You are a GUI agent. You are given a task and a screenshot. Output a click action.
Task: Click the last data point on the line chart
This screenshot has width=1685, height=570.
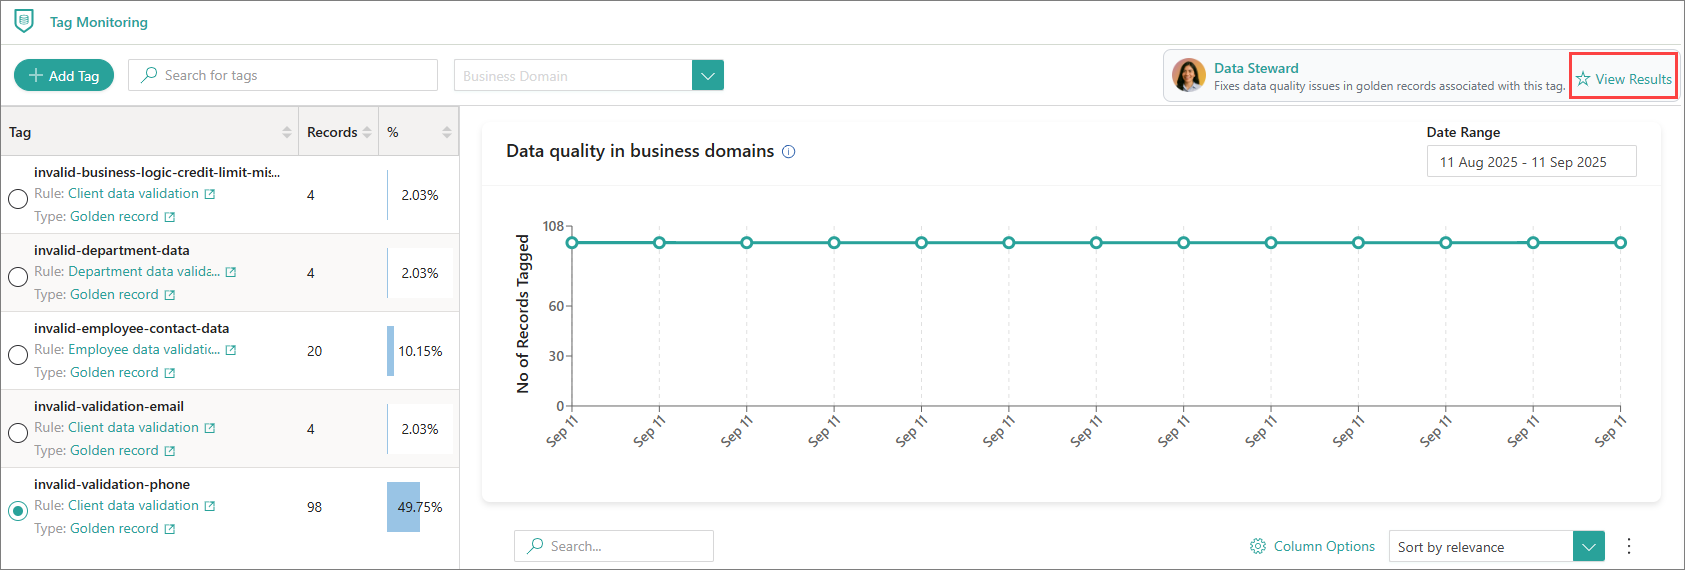[1620, 243]
